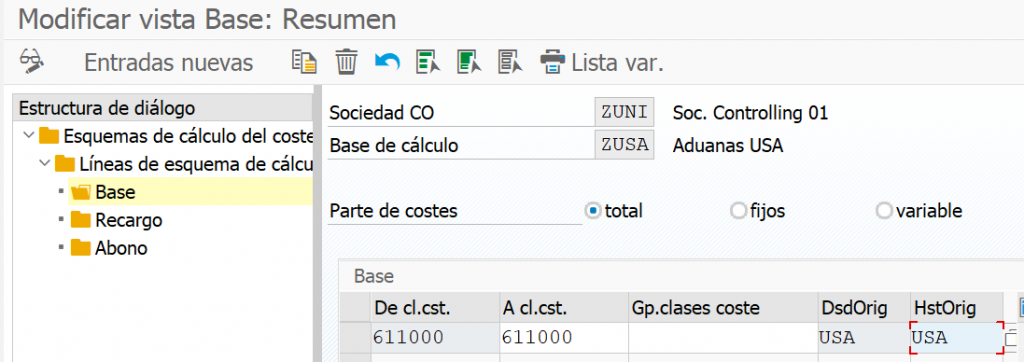The width and height of the screenshot is (1024, 362).
Task: Select the fijos radio button
Action: pos(738,211)
